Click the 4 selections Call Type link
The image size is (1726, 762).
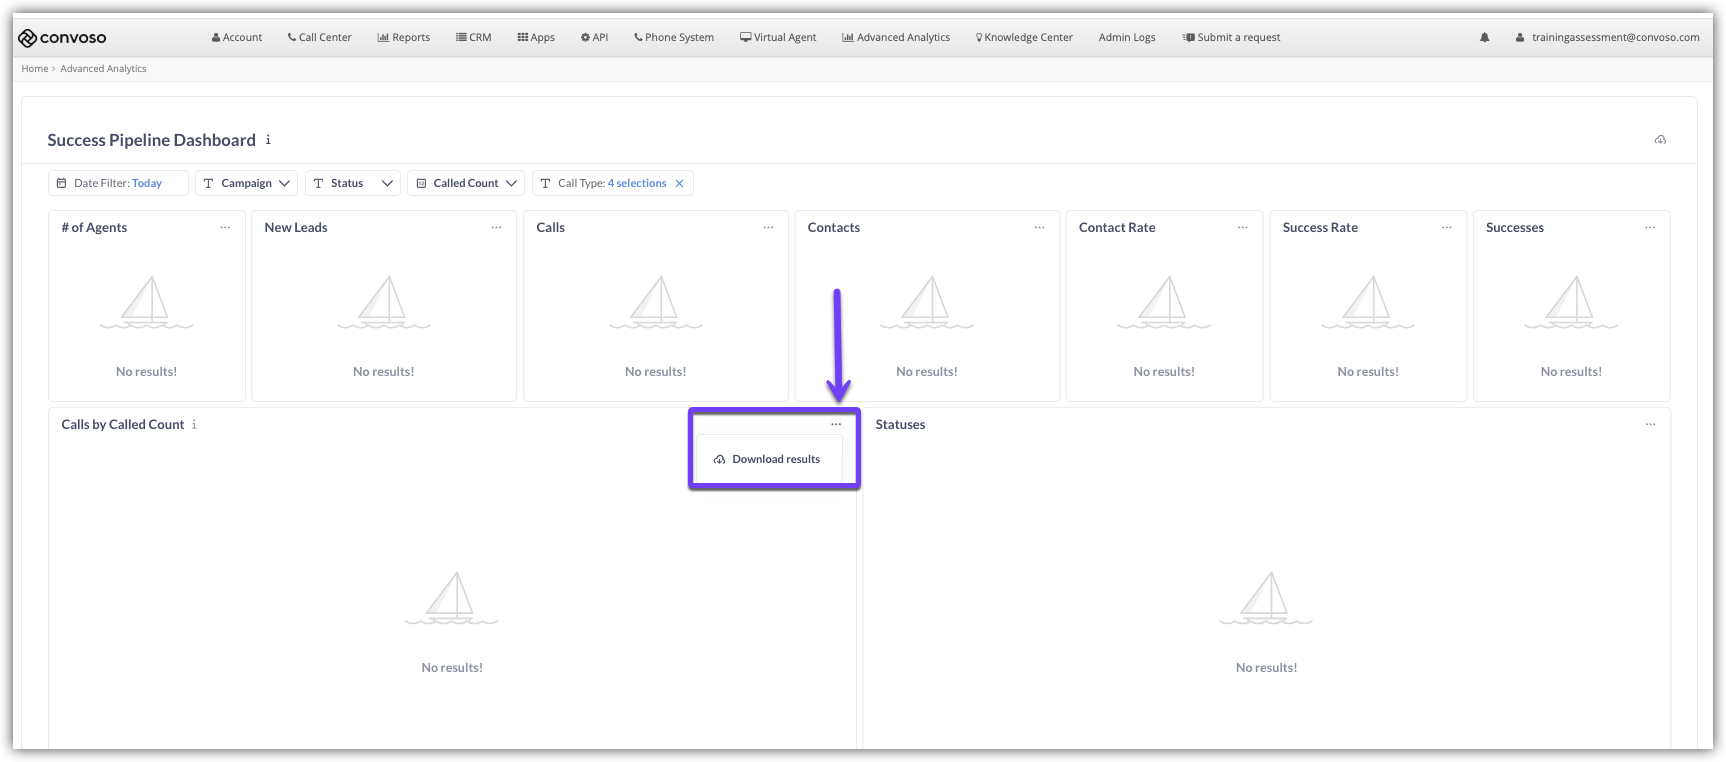636,184
